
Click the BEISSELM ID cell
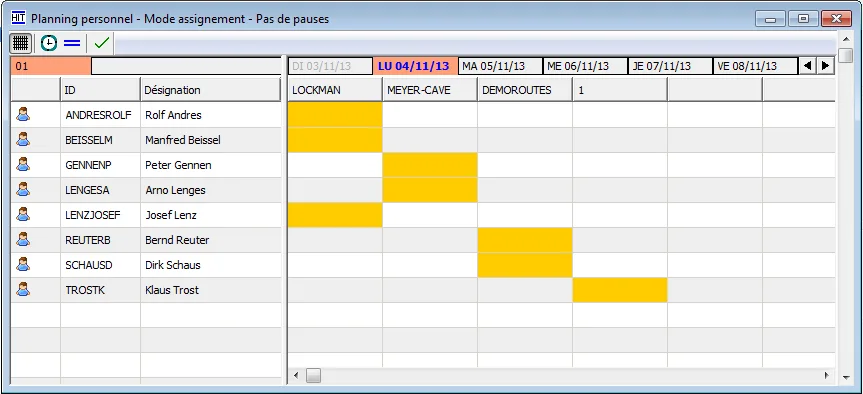100,140
